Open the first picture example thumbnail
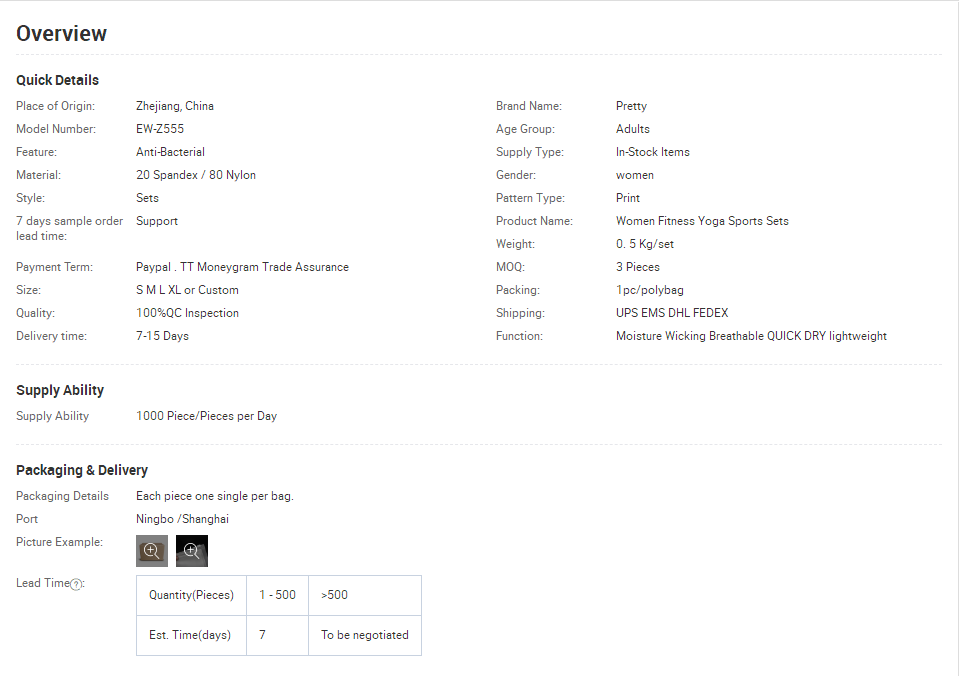Viewport: 959px width, 676px height. (152, 551)
